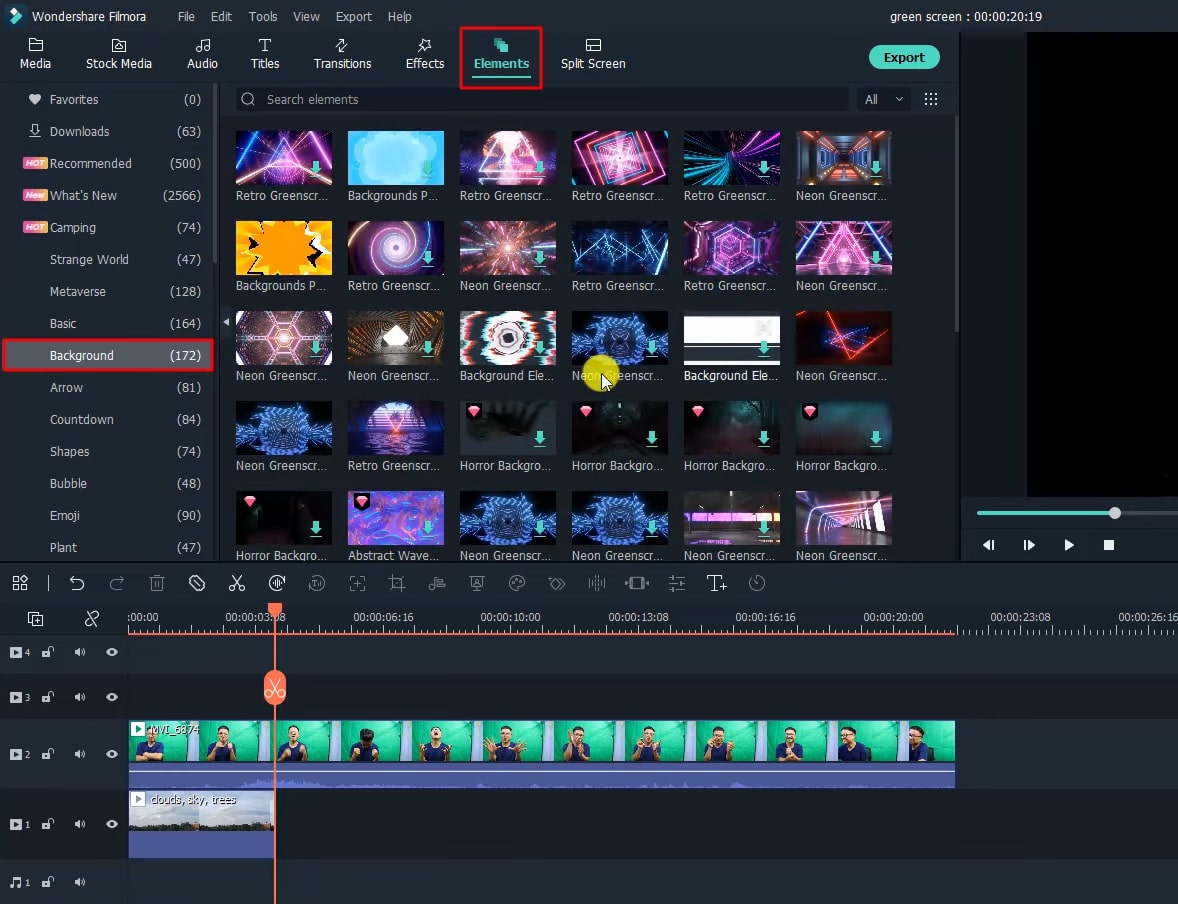
Task: Select the clouds, sky, trees clip
Action: (x=201, y=823)
